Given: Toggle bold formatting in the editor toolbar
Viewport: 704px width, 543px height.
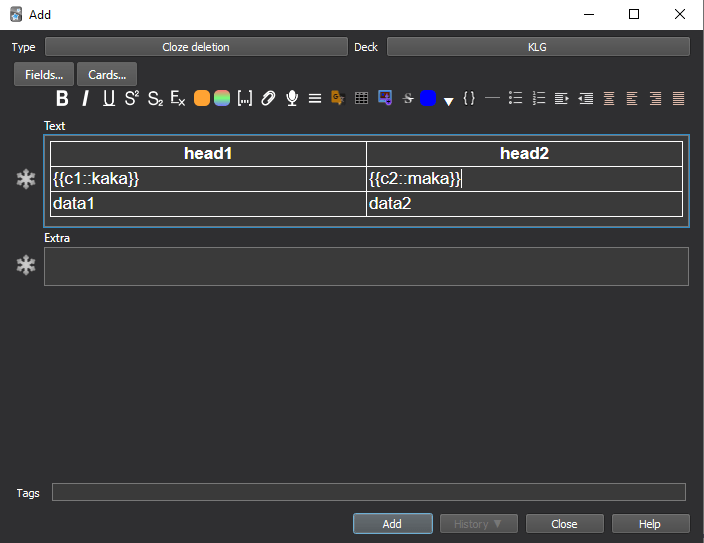Looking at the screenshot, I should 62,98.
